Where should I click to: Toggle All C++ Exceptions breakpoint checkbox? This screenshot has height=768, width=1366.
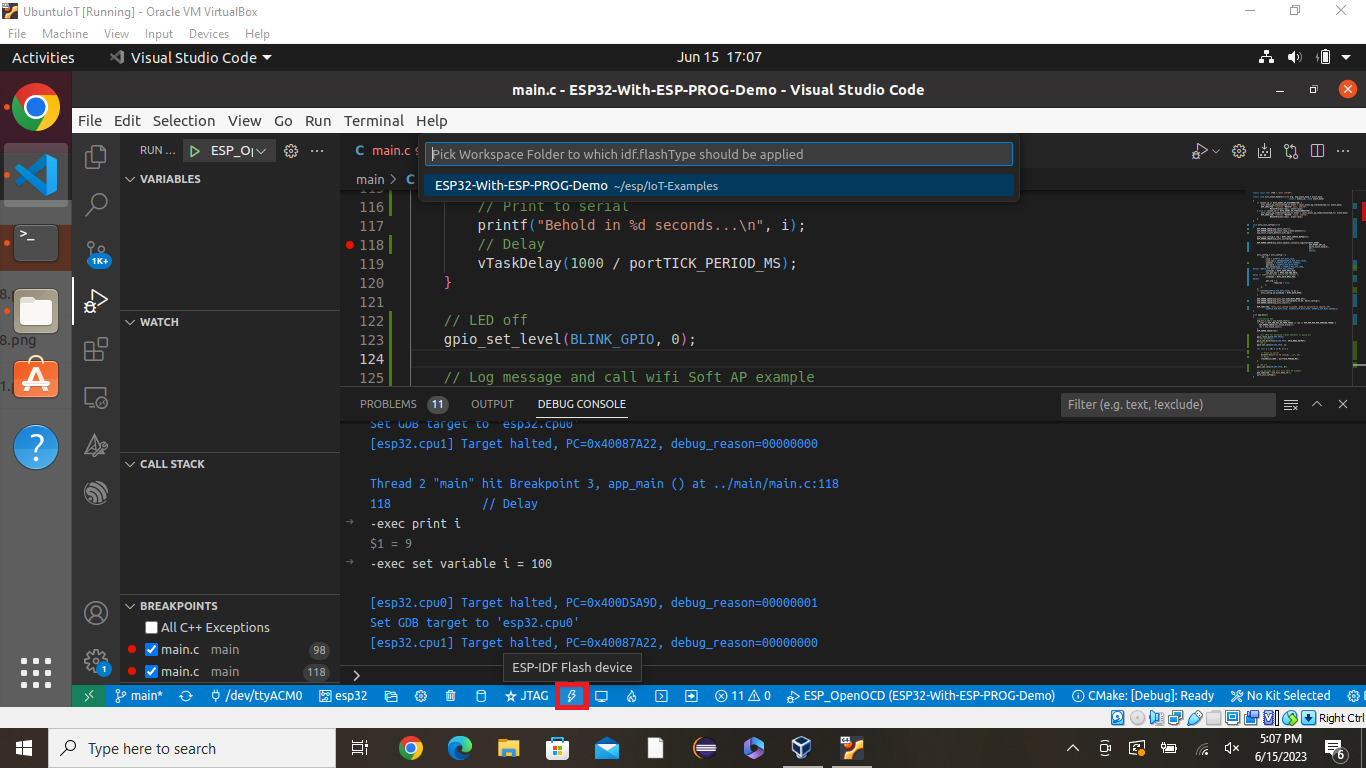[152, 628]
